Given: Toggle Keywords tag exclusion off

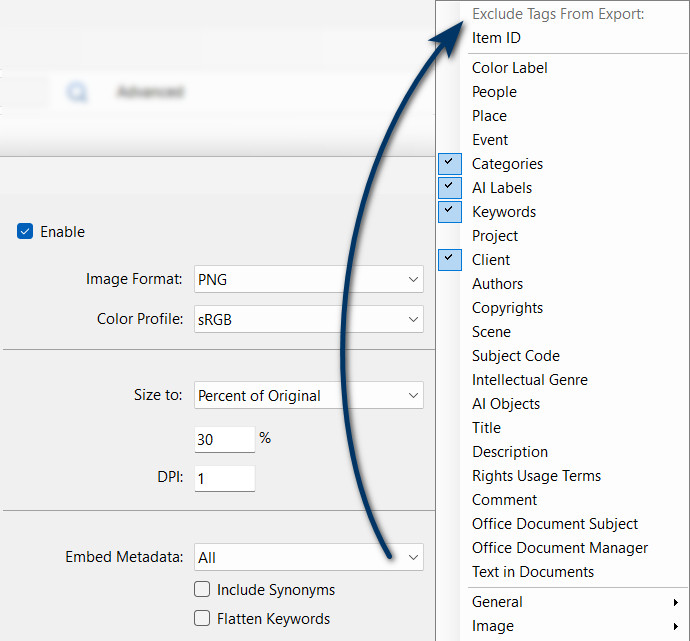Looking at the screenshot, I should [x=503, y=212].
